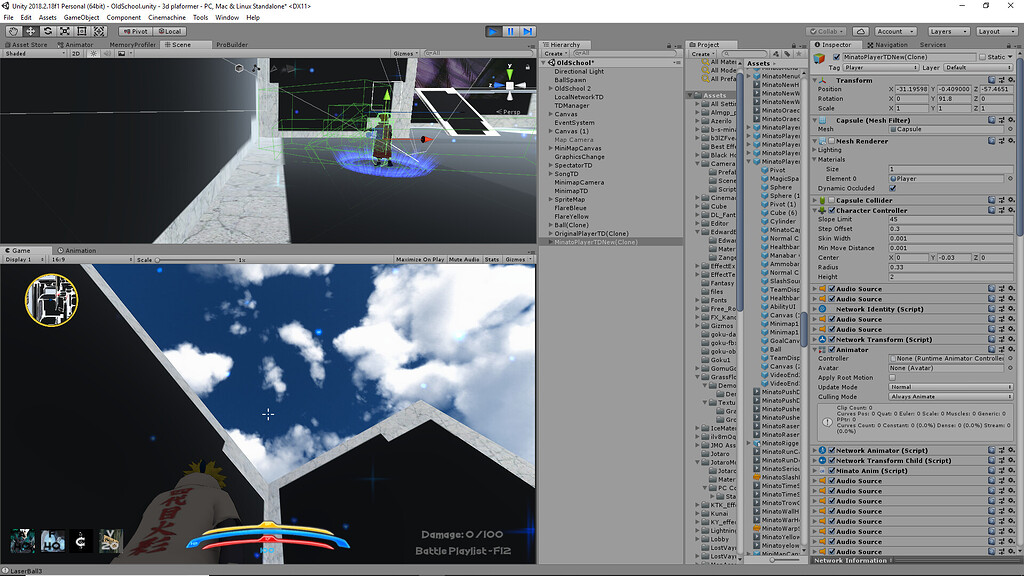Select the Rect Transform tool
Image resolution: width=1024 pixels, height=576 pixels.
tap(81, 31)
